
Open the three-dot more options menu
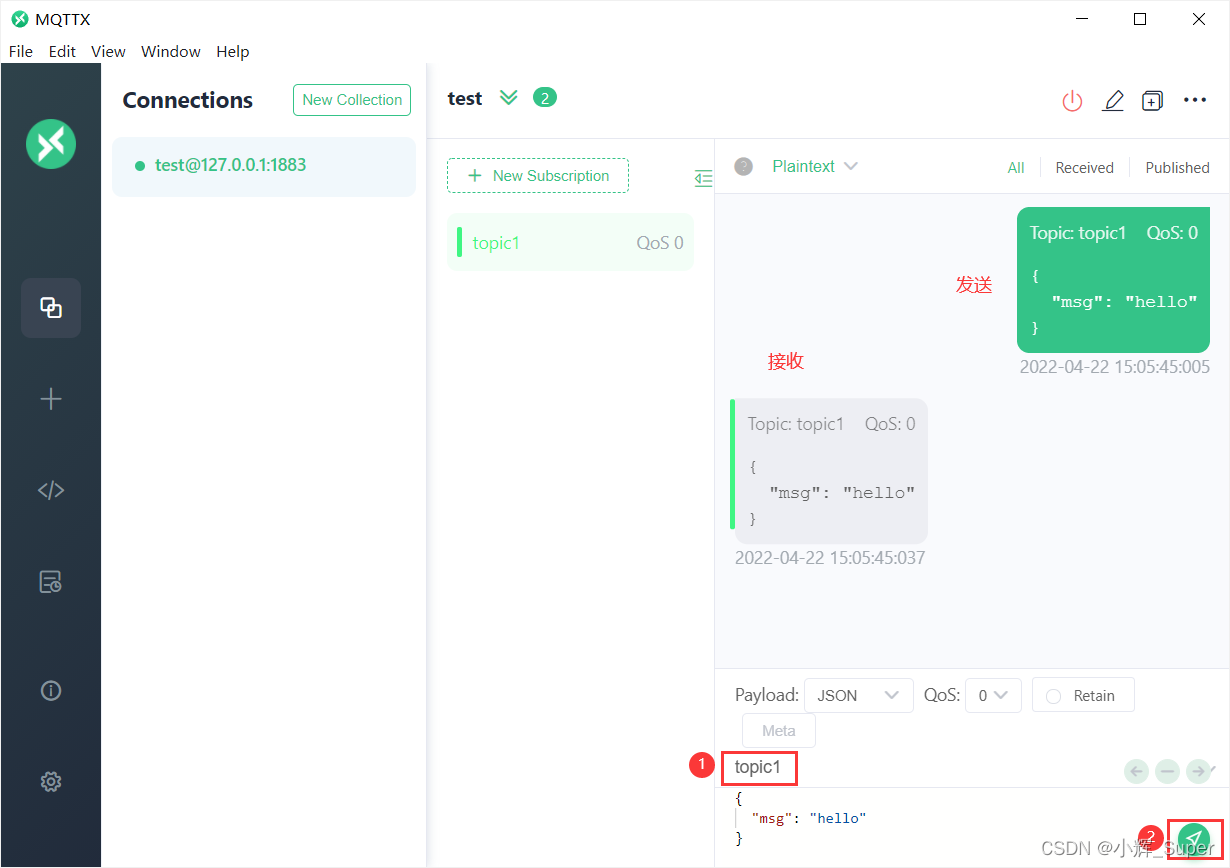(1195, 100)
